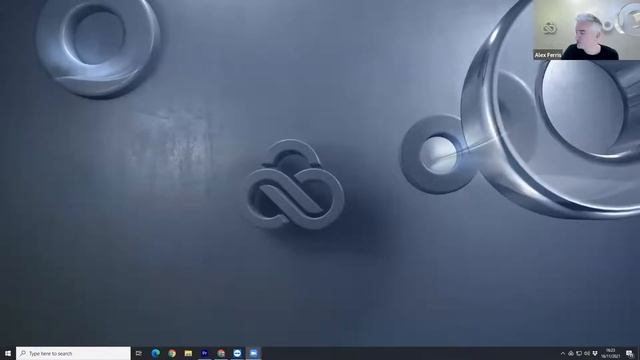Show hidden system tray icons
This screenshot has height=360, width=640.
[x=563, y=353]
